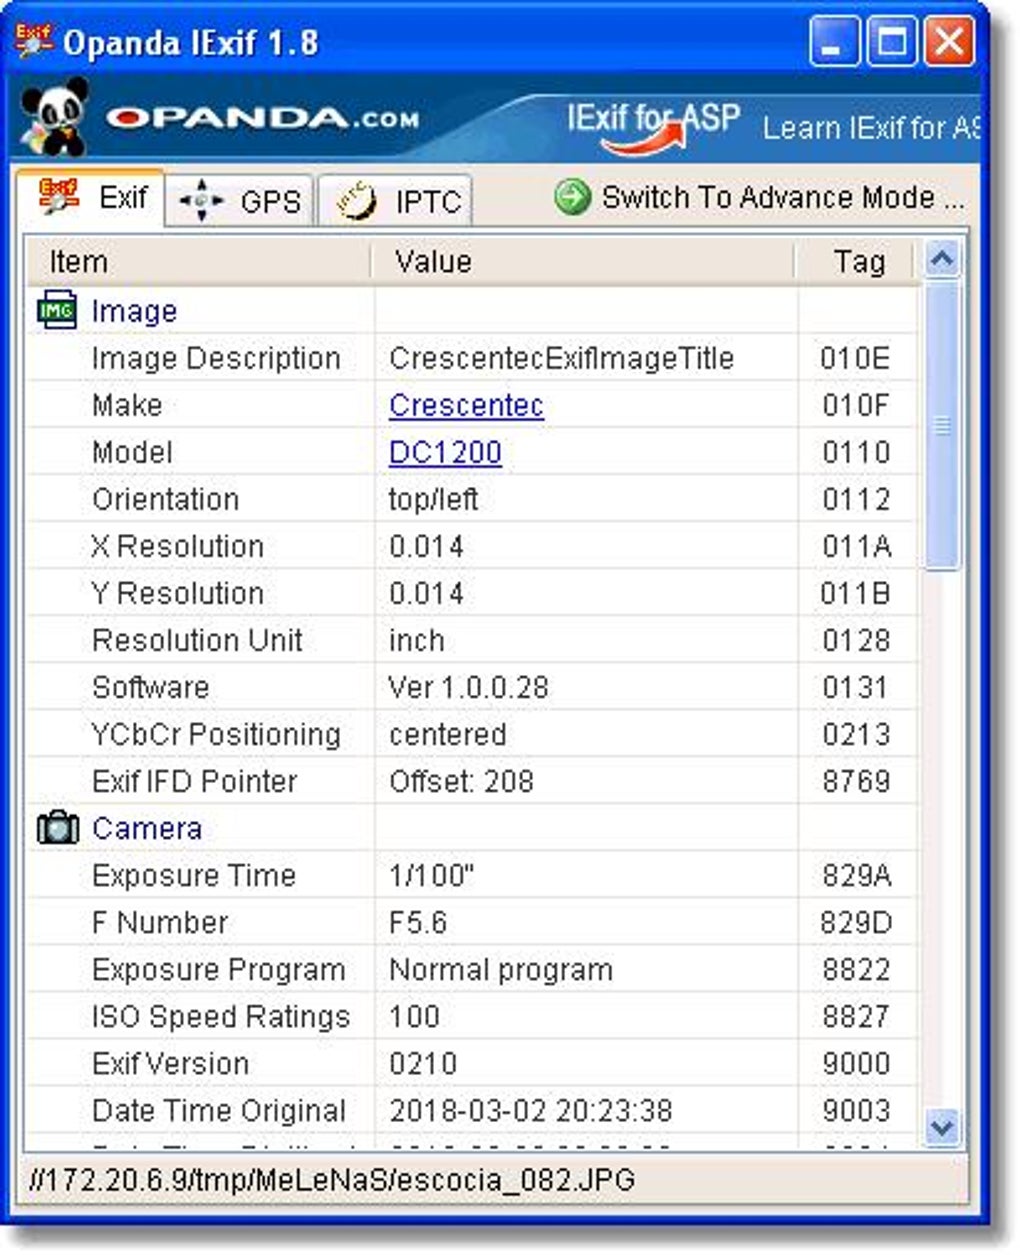Close the Opanda IExif window
This screenshot has height=1255, width=1020.
tap(948, 43)
